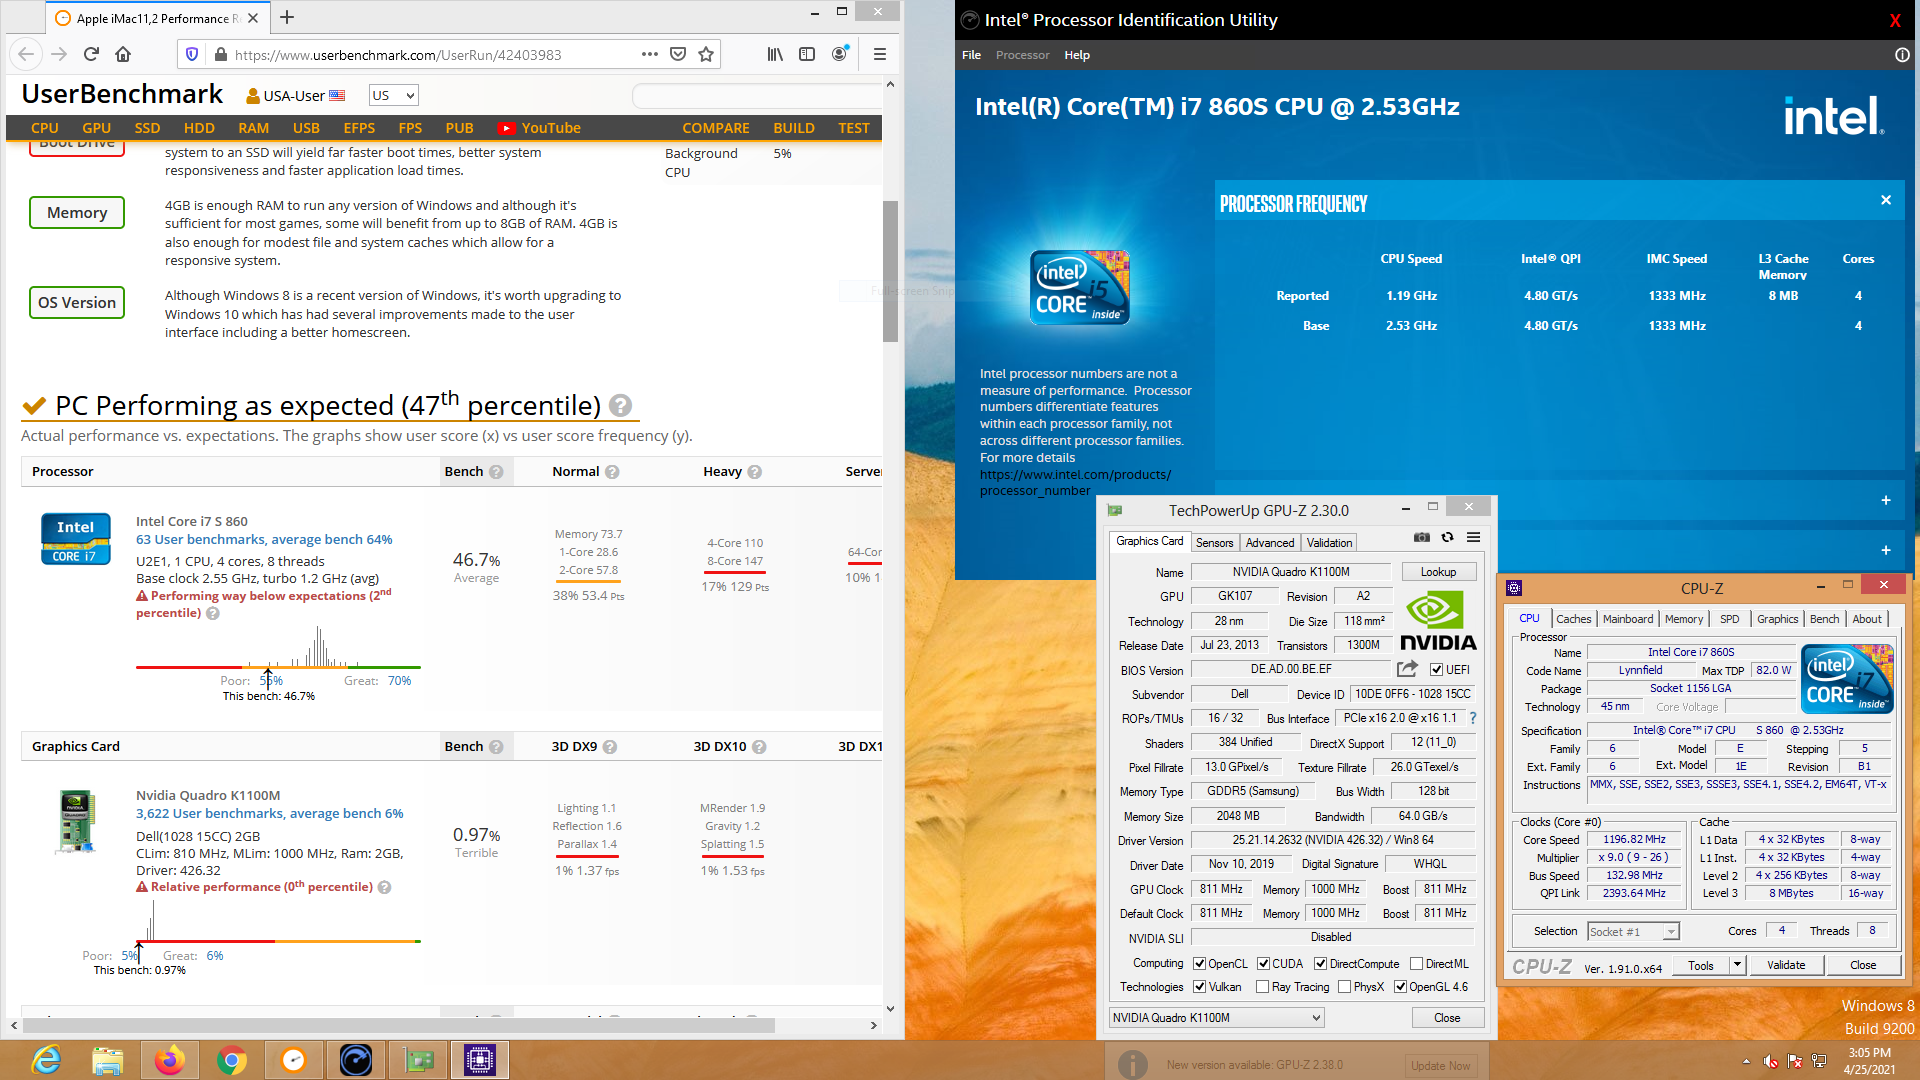
Task: Toggle the Ray Tracing checkbox
Action: coord(1262,987)
